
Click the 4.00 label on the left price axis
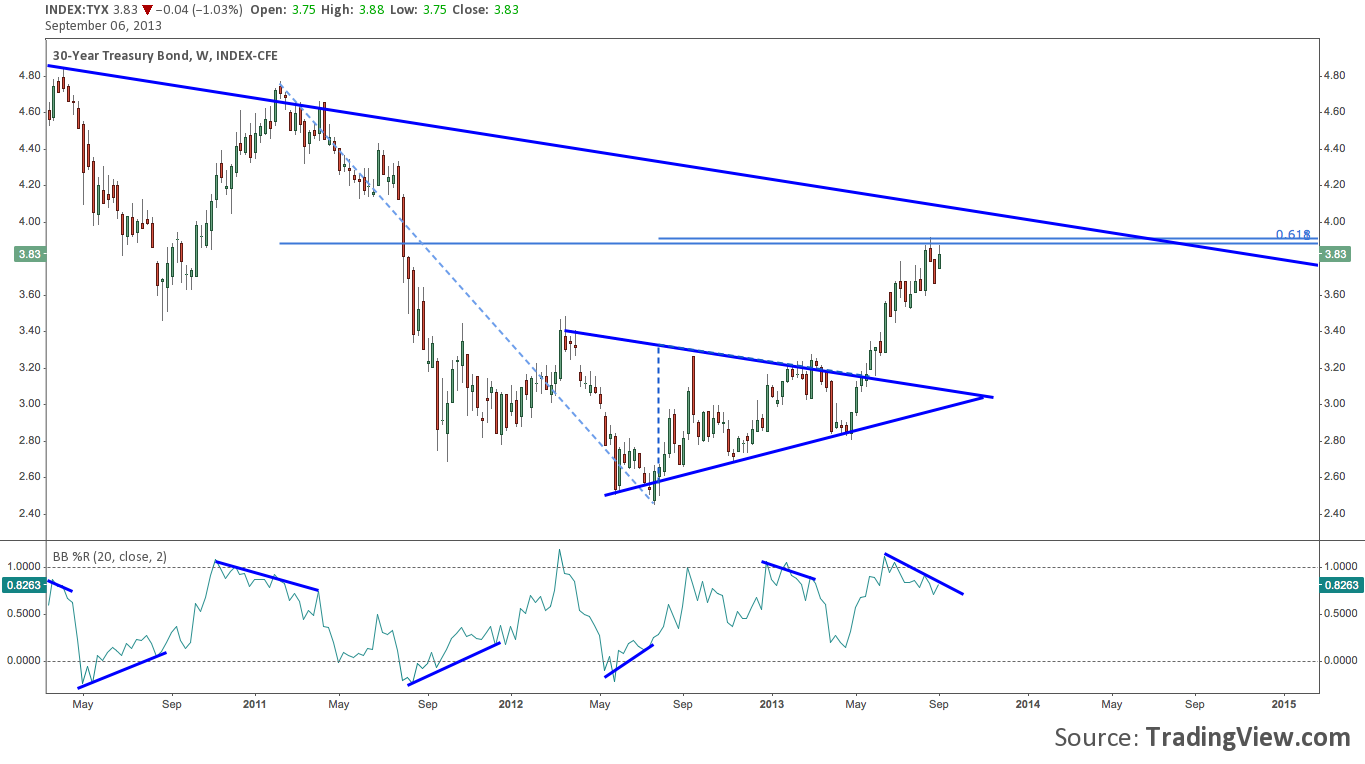pos(28,222)
